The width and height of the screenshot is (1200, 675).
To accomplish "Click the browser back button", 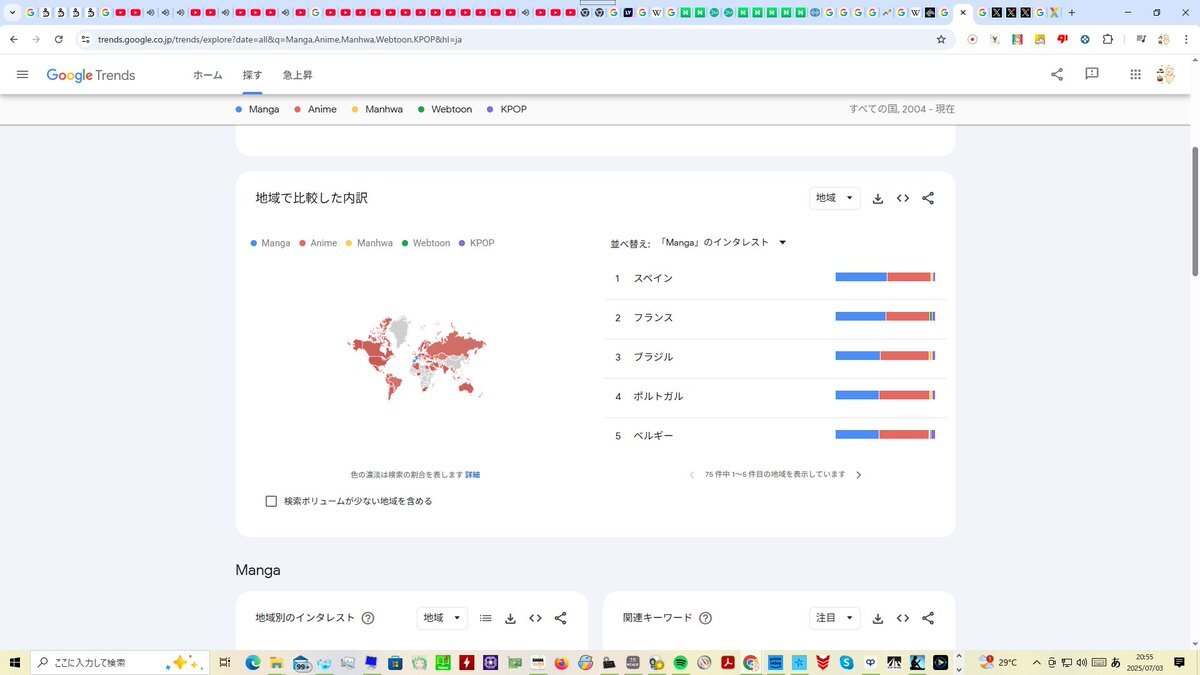I will click(14, 39).
